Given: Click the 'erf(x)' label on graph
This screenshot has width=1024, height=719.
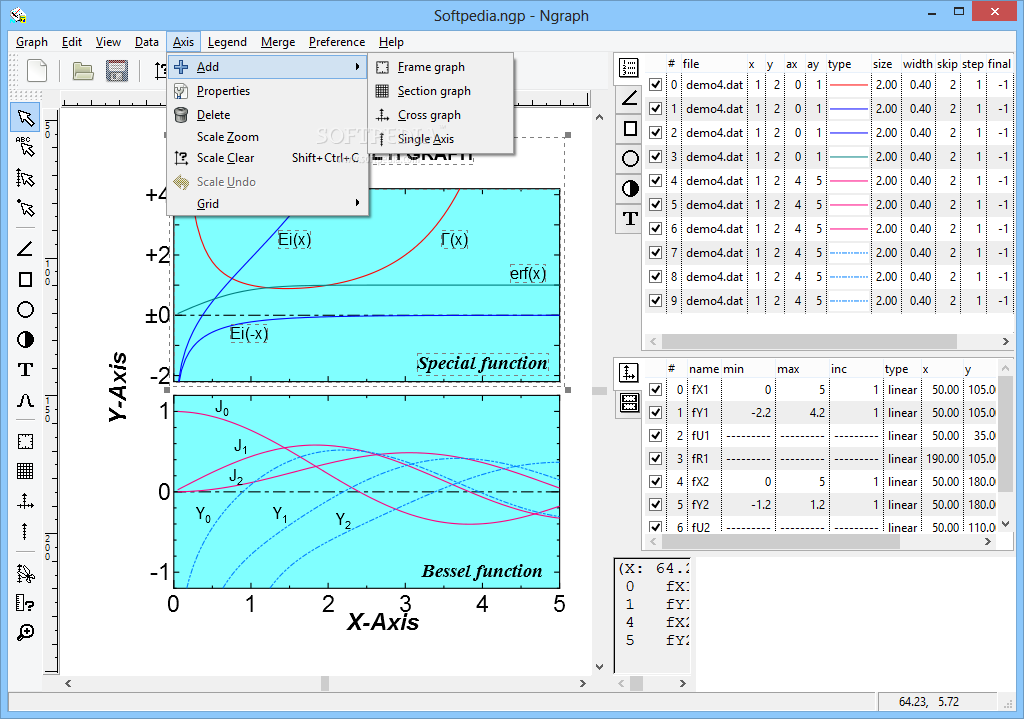Looking at the screenshot, I should [x=528, y=273].
